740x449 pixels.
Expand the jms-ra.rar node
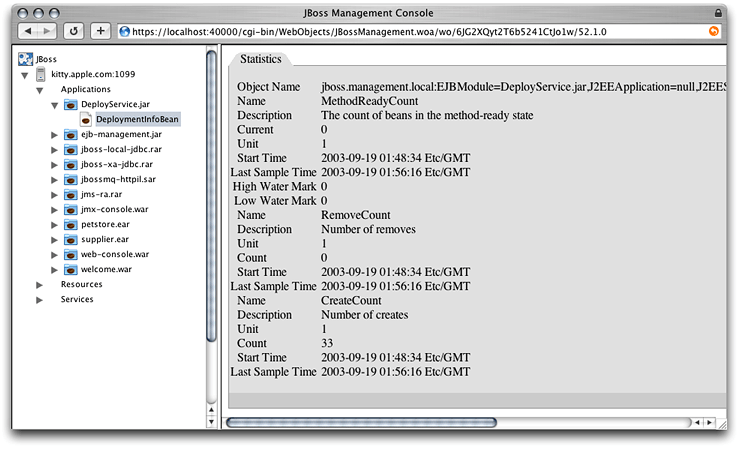point(54,195)
